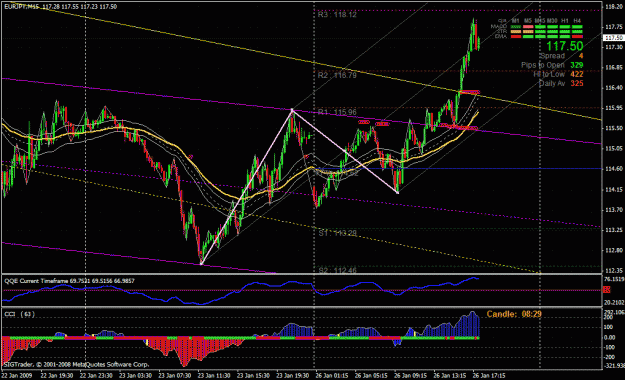Image resolution: width=625 pixels, height=380 pixels.
Task: Click the 76.1519 QQE scale value
Action: (614, 279)
